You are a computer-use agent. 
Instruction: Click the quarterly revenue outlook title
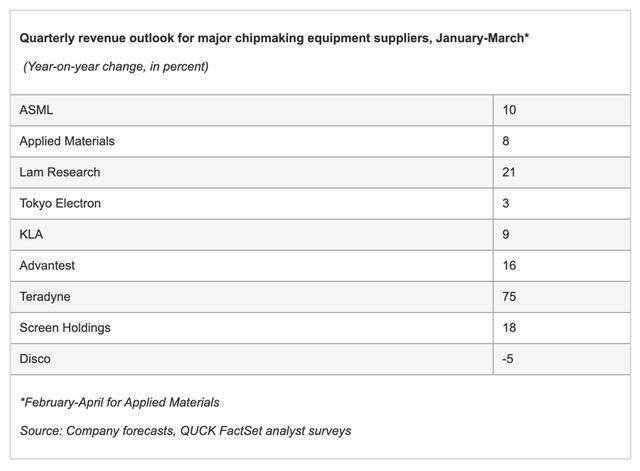(274, 39)
